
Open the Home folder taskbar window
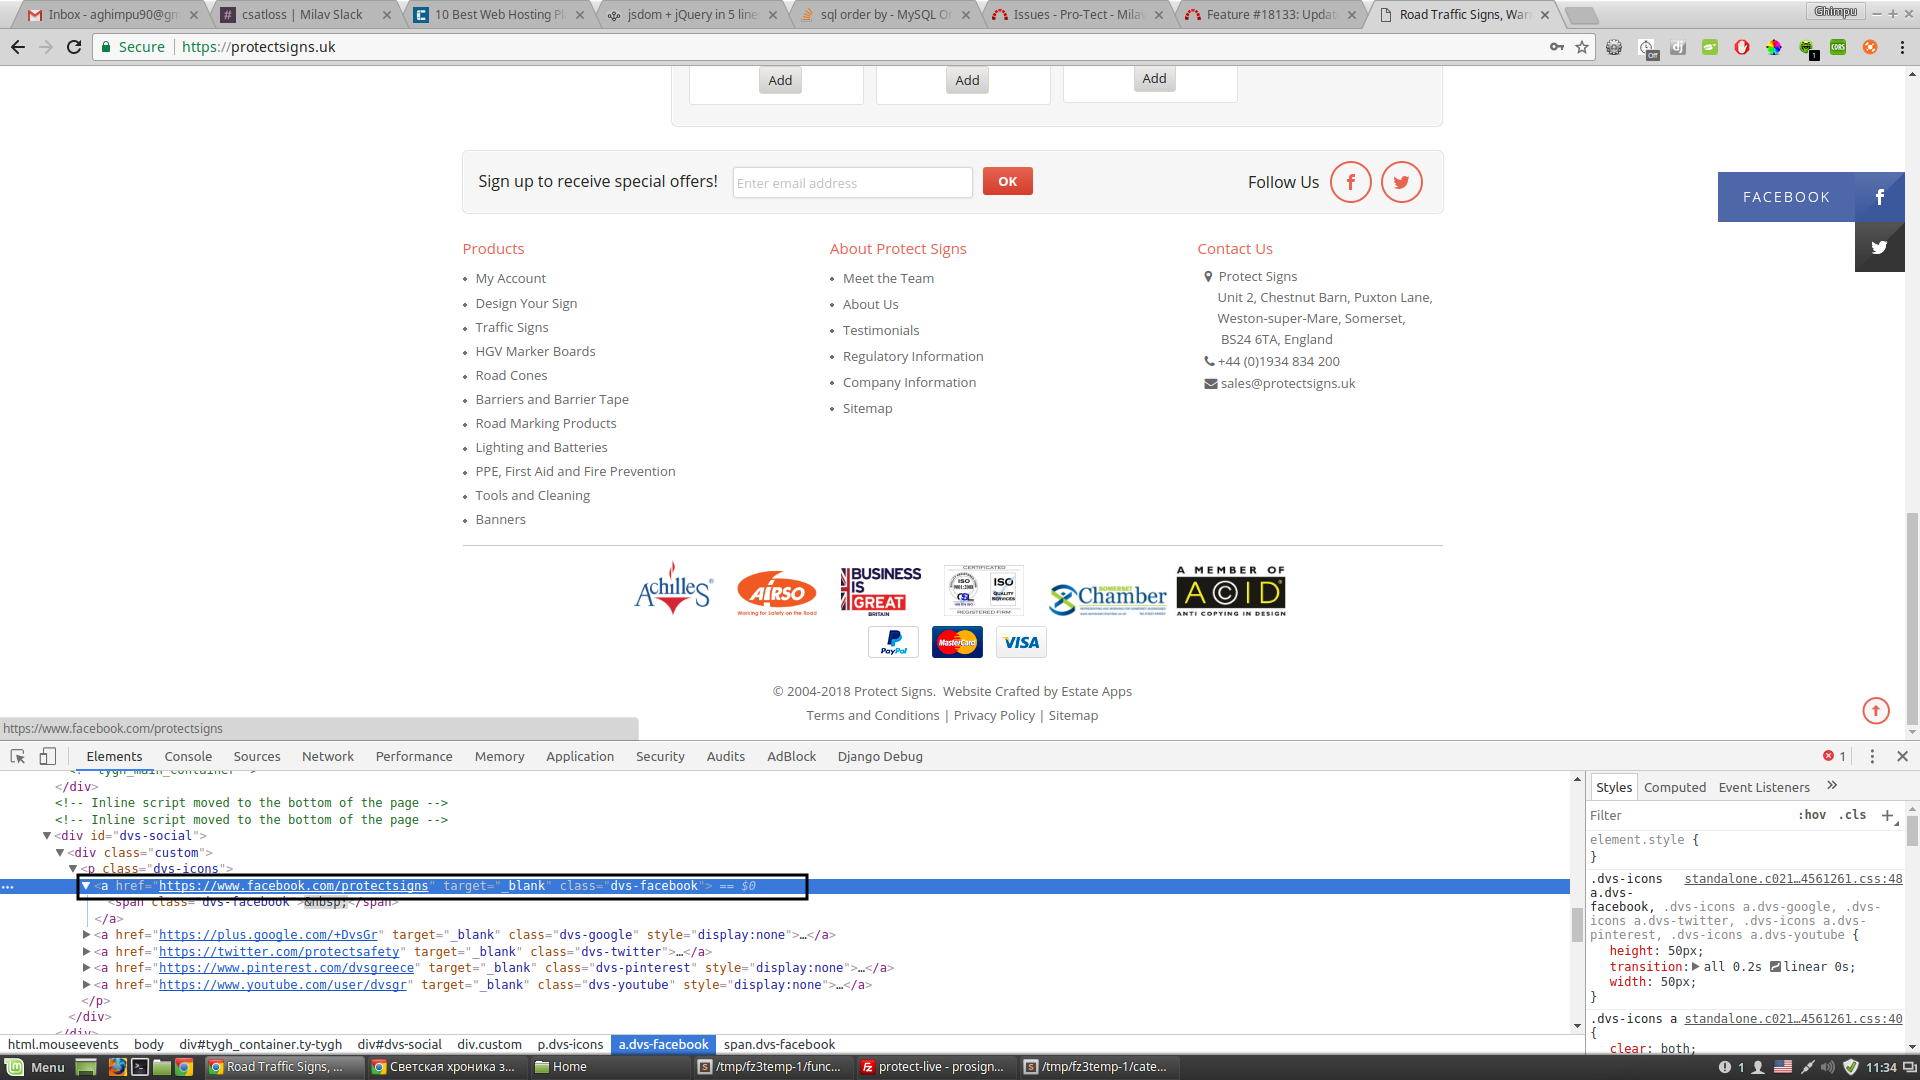(x=610, y=1067)
